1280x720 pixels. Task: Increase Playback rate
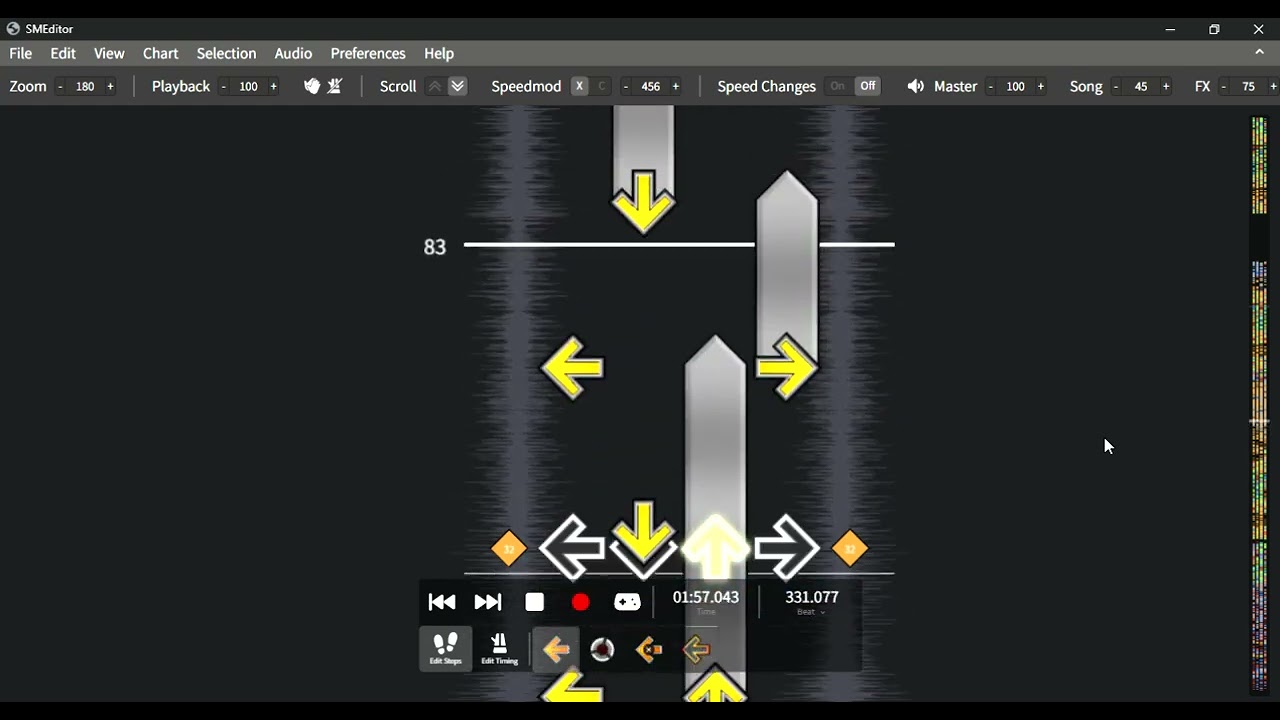(x=273, y=86)
